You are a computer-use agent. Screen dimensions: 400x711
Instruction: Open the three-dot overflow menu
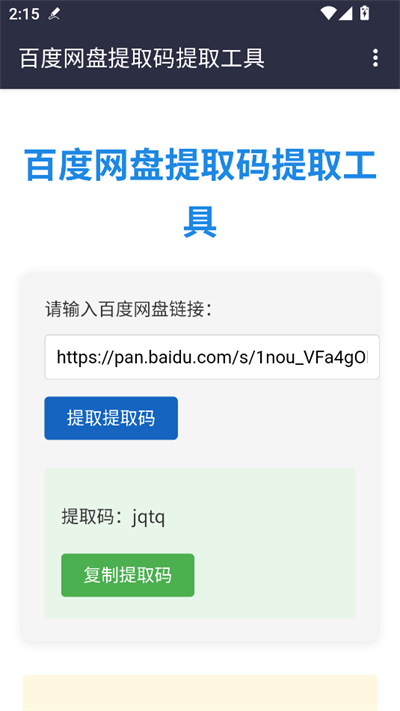click(375, 58)
